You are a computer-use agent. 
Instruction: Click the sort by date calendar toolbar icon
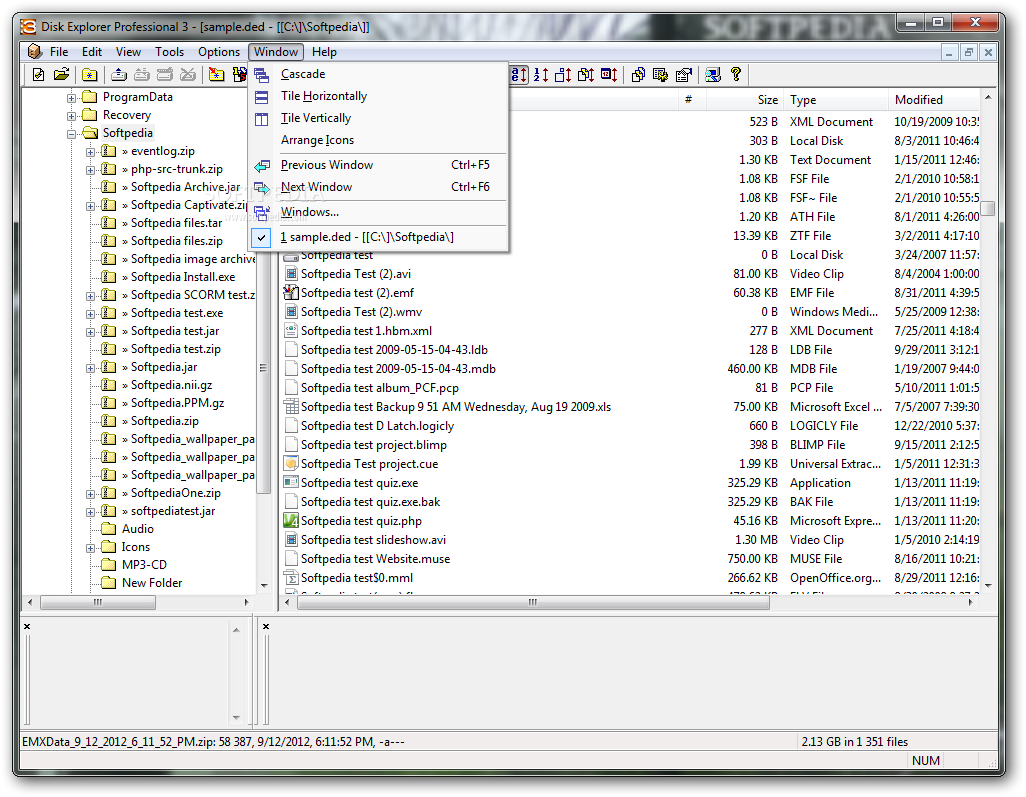pyautogui.click(x=609, y=75)
